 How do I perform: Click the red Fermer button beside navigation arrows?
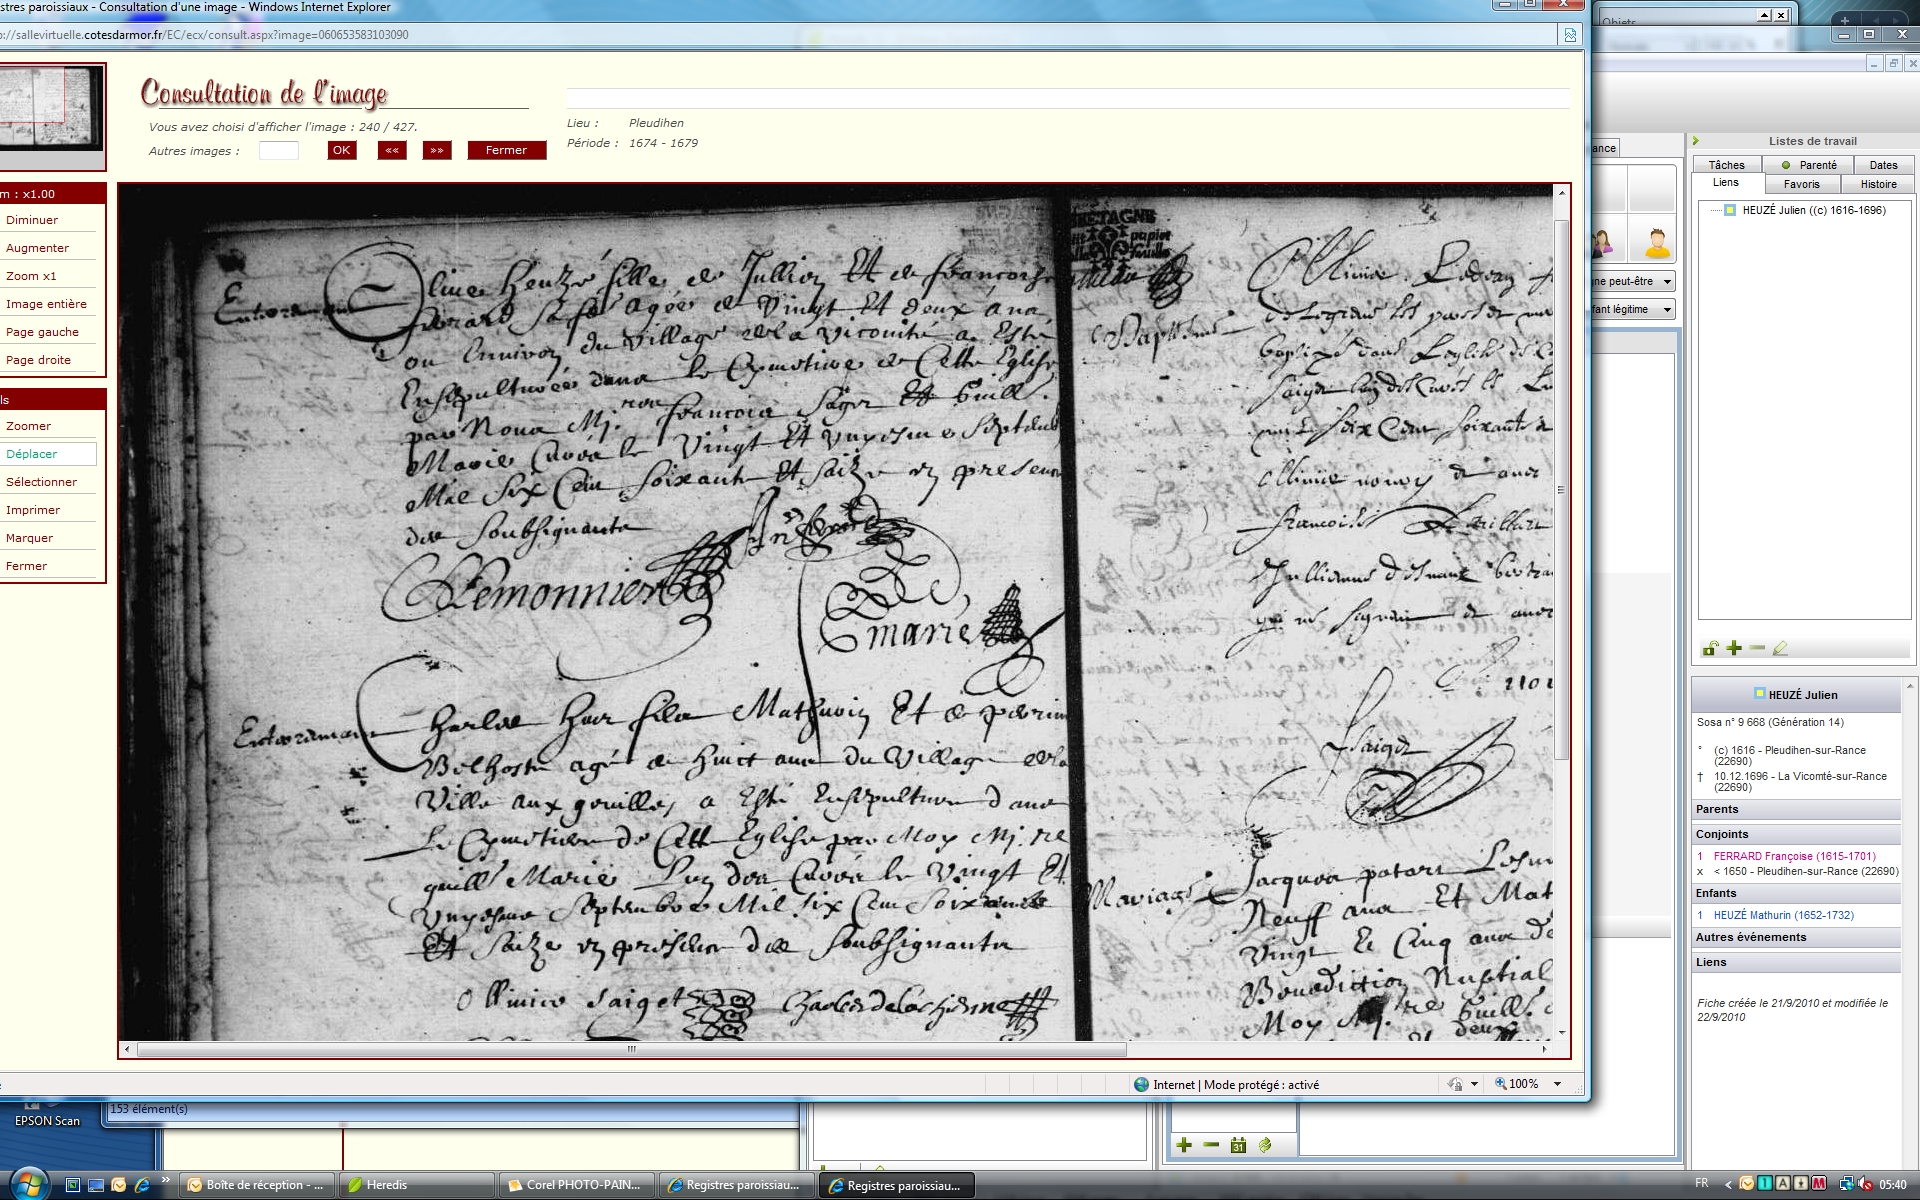[x=506, y=150]
